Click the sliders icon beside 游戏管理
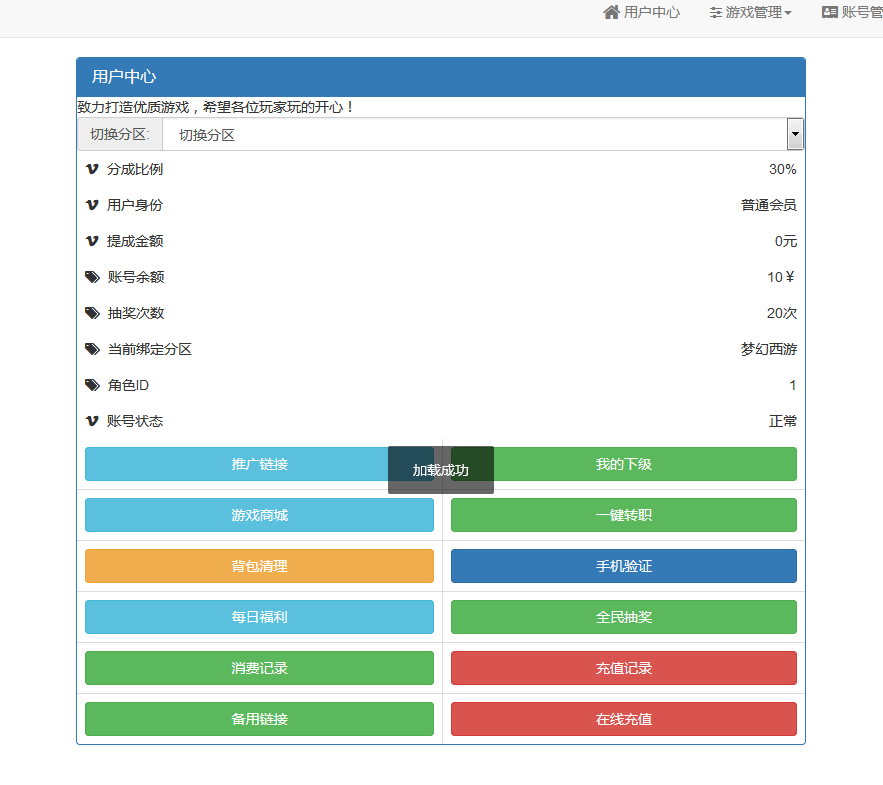883x785 pixels. 715,12
